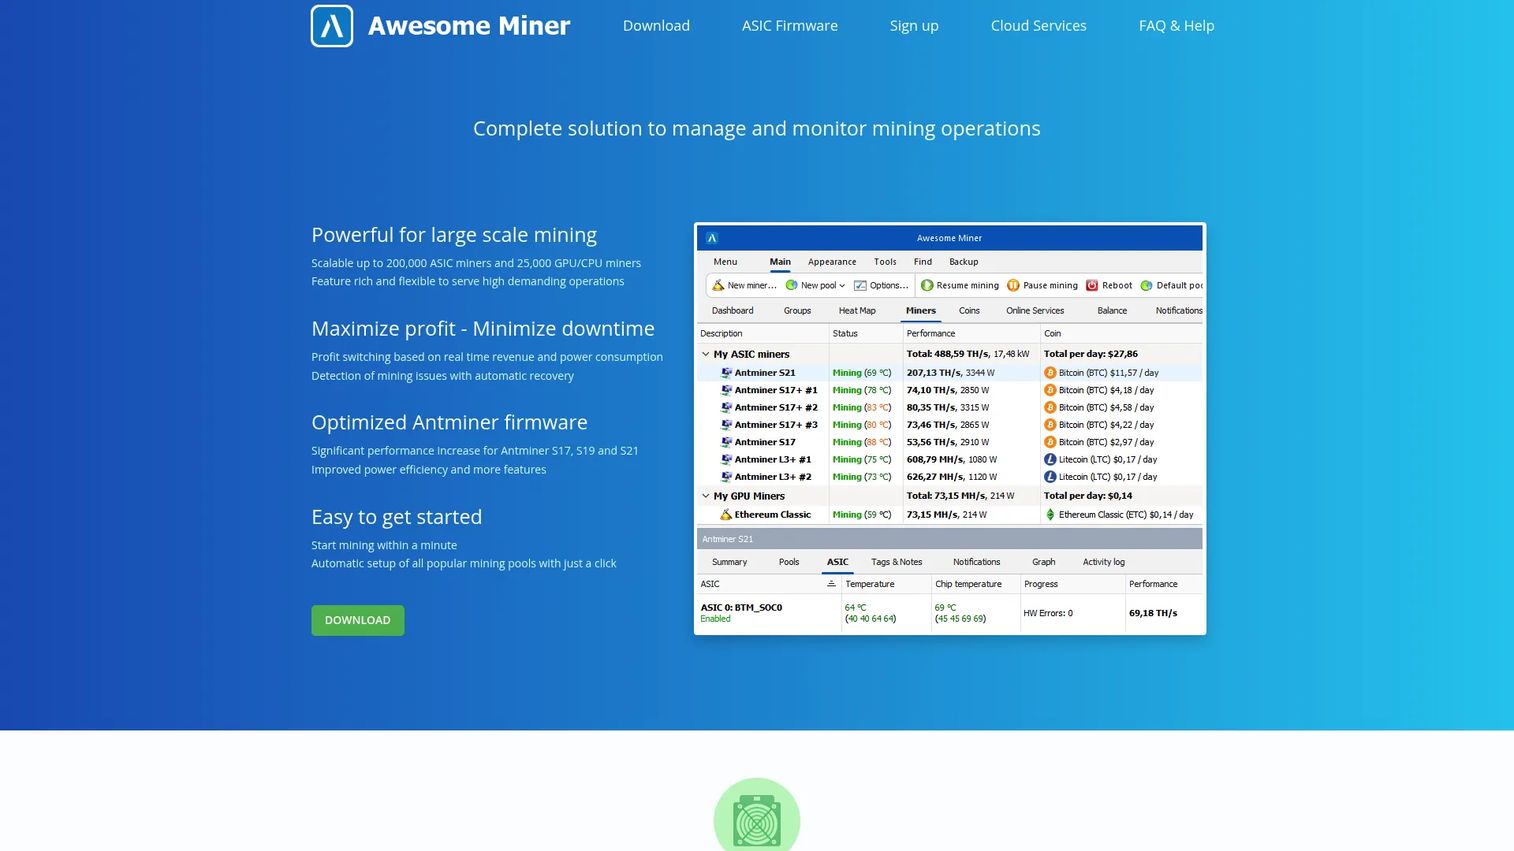The image size is (1514, 851).
Task: Click the Options toolbar icon
Action: point(860,285)
